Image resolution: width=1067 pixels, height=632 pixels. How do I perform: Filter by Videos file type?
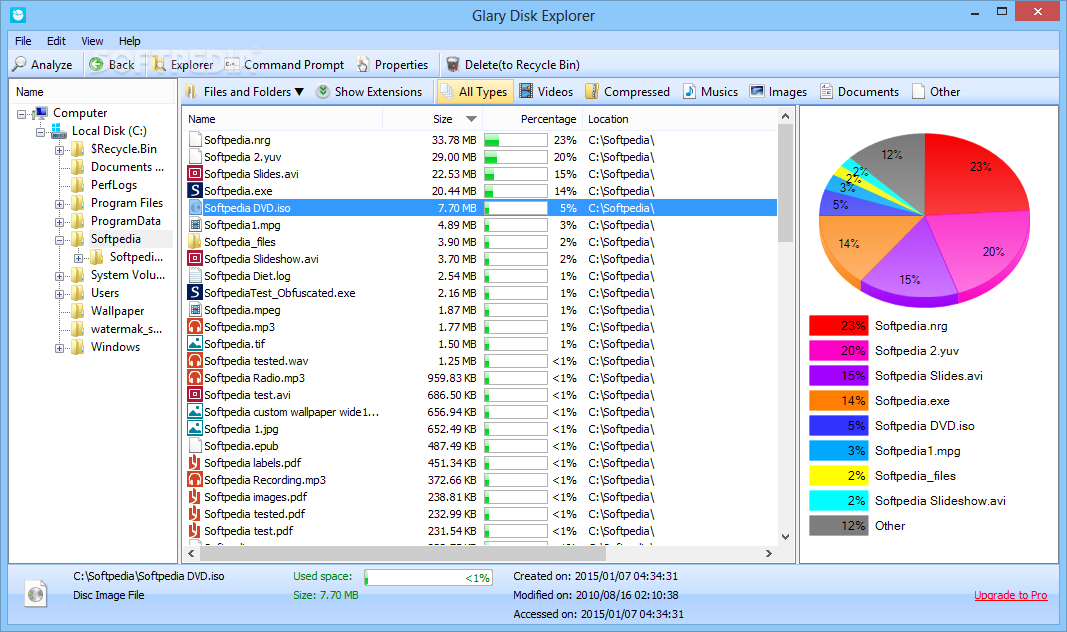click(x=546, y=91)
